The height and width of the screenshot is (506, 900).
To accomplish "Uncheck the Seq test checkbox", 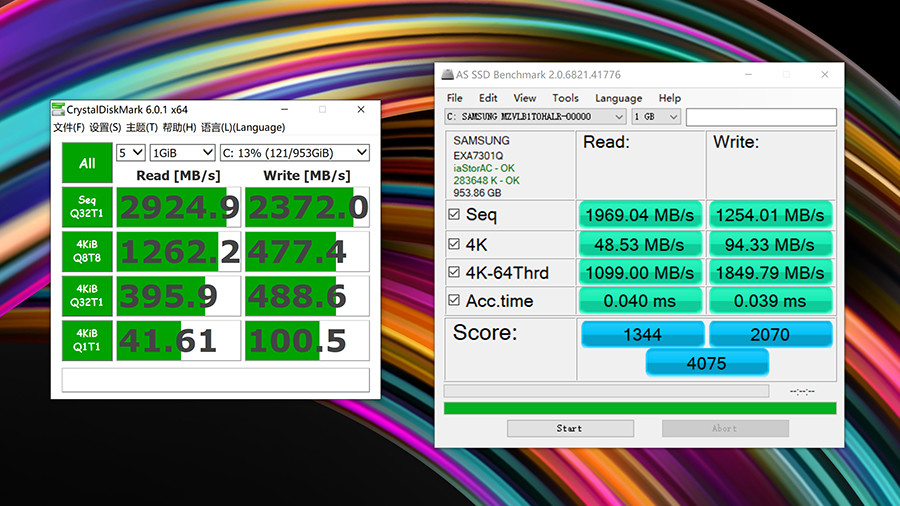I will pos(454,214).
